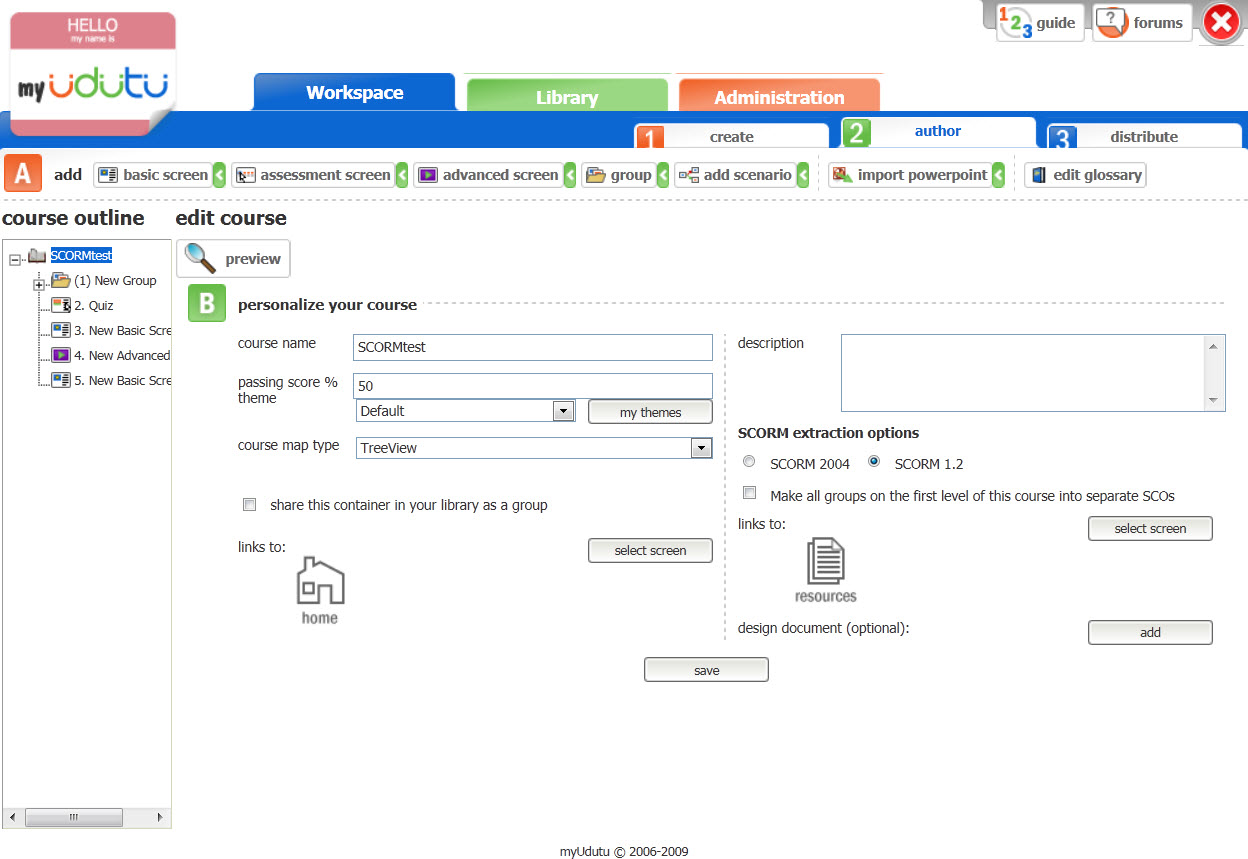Select the SCORM 2004 extraction option
The height and width of the screenshot is (859, 1248).
[749, 461]
